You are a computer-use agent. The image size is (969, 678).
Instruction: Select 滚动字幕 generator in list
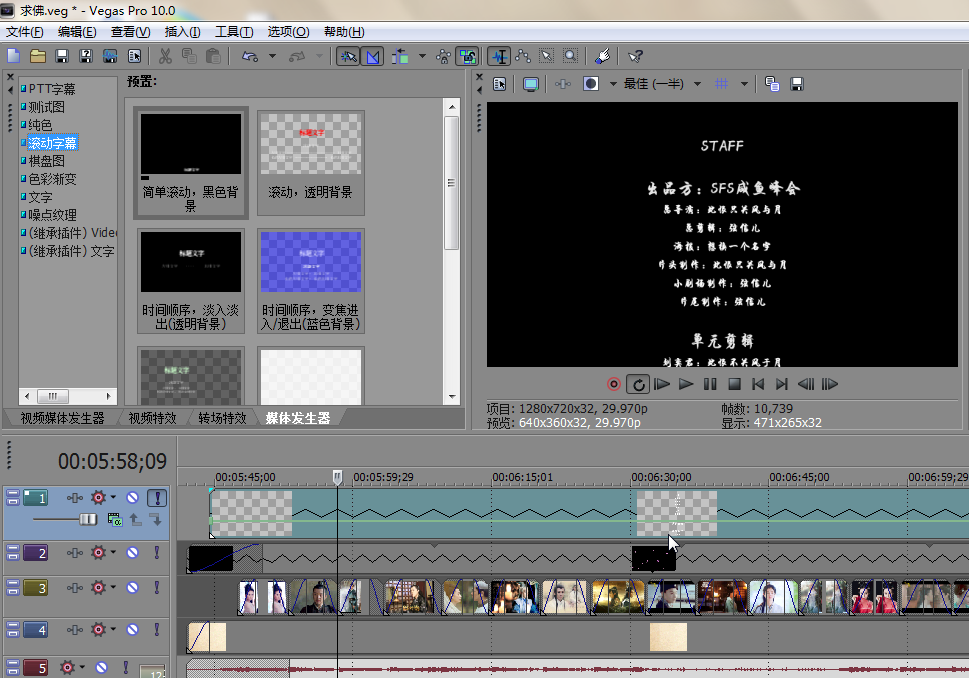[52, 143]
